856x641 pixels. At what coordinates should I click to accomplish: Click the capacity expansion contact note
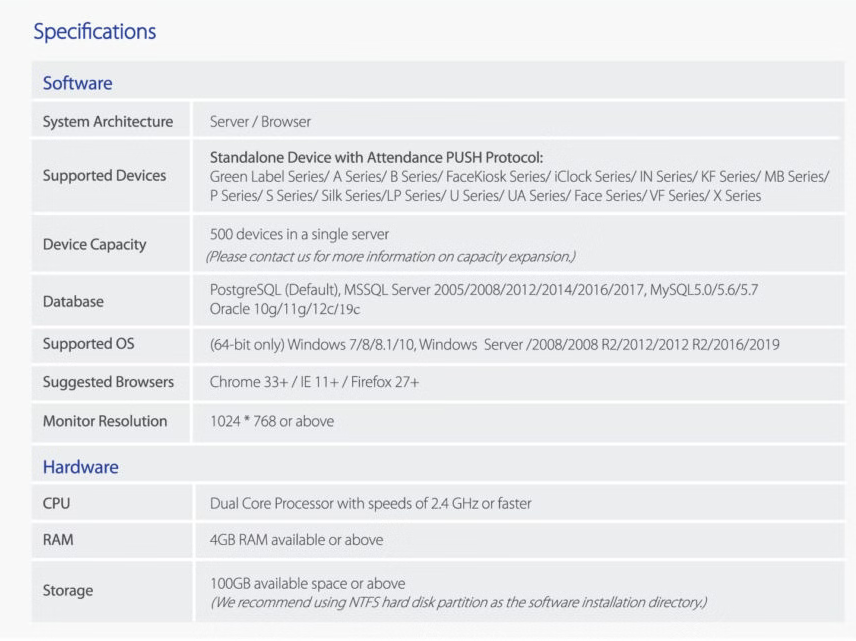tap(390, 256)
